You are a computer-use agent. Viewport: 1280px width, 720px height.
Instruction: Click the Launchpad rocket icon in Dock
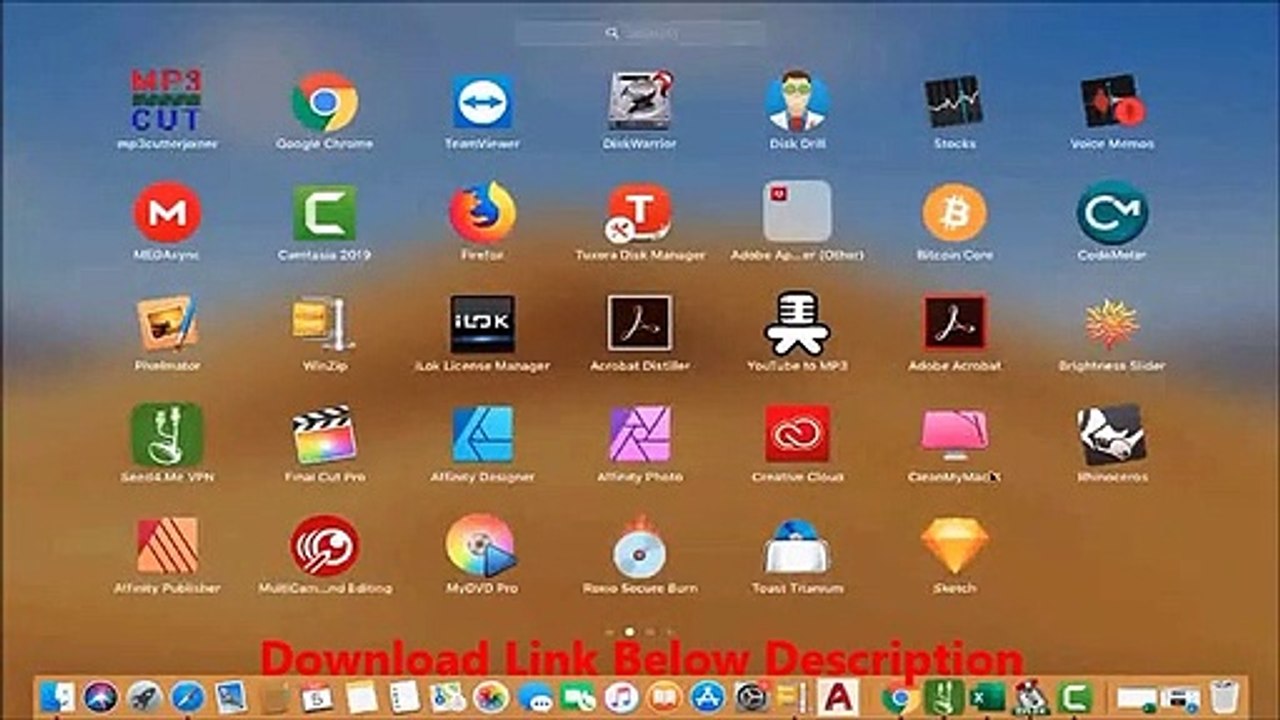[x=145, y=696]
